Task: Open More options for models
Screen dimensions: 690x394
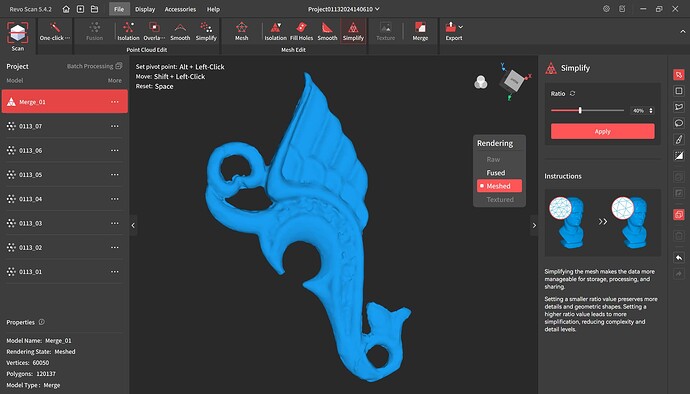Action: pyautogui.click(x=114, y=81)
